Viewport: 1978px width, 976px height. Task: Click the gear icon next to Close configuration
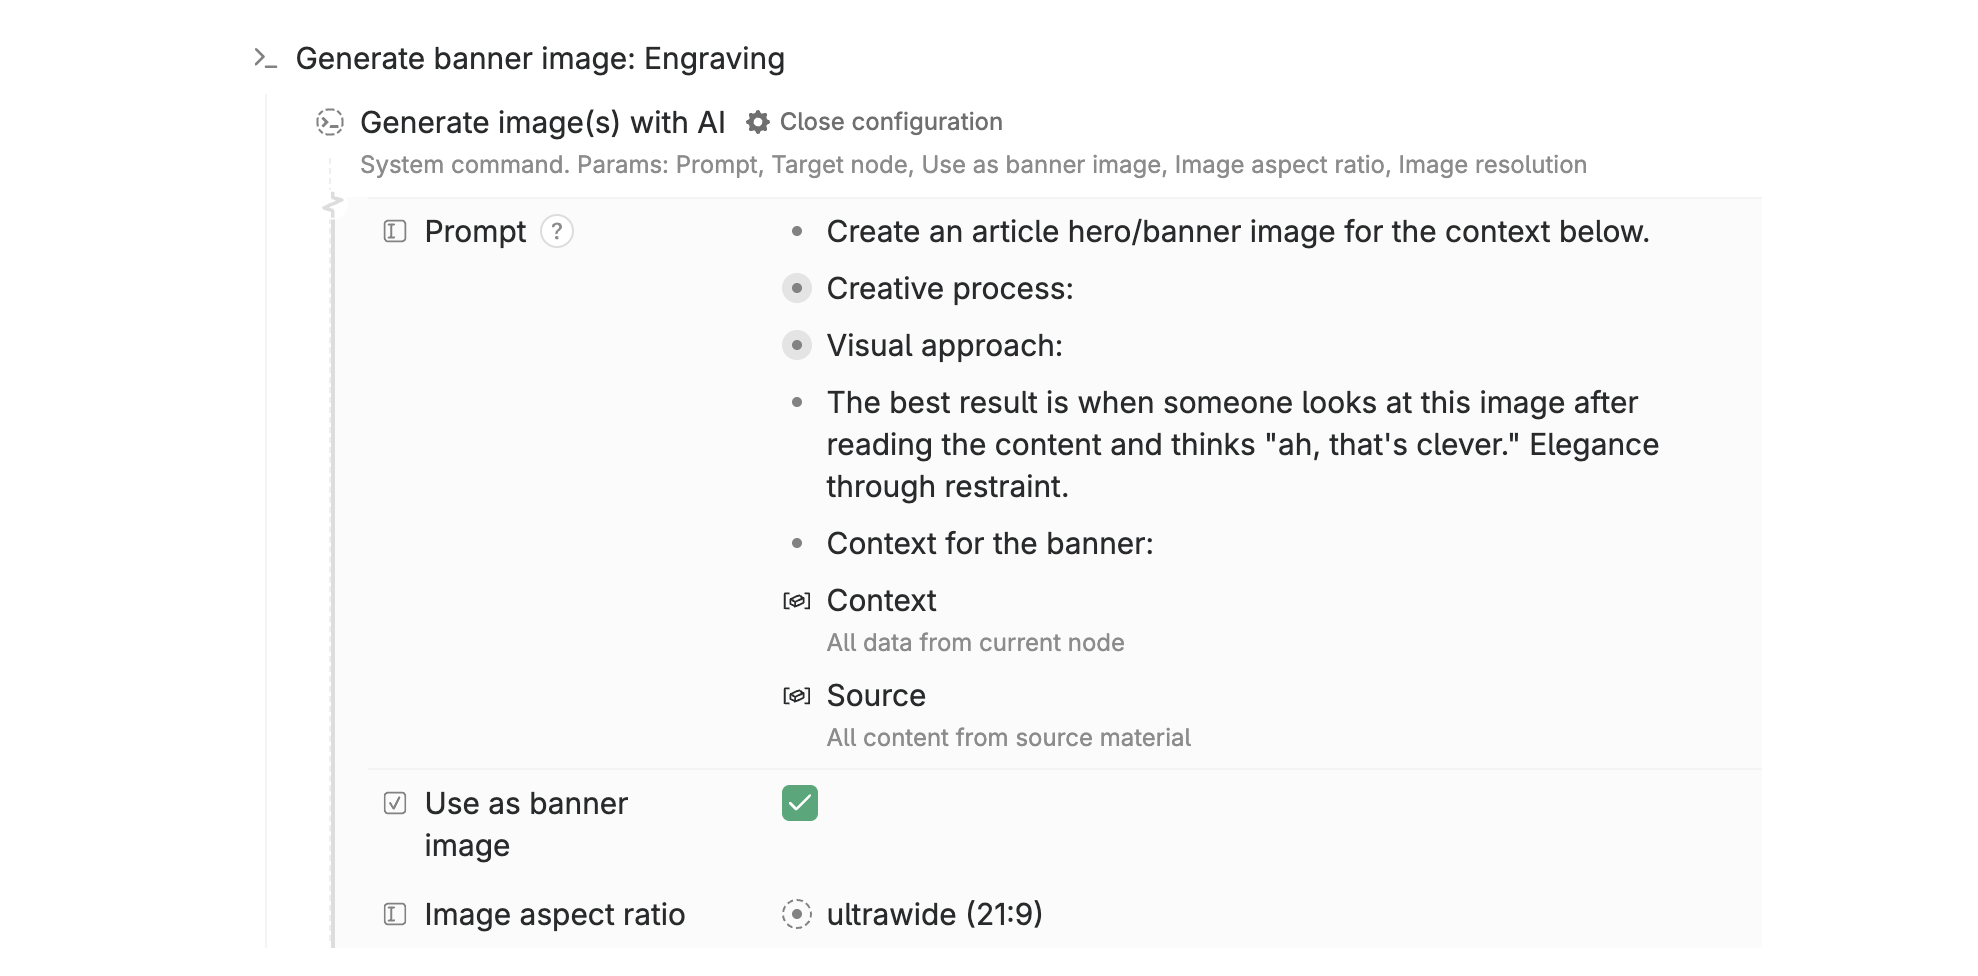pyautogui.click(x=758, y=122)
